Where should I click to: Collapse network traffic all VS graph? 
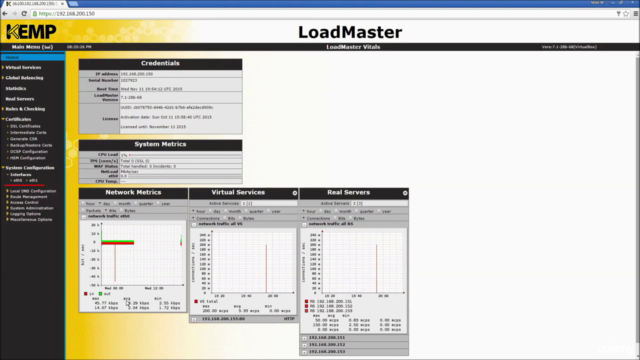pyautogui.click(x=194, y=224)
